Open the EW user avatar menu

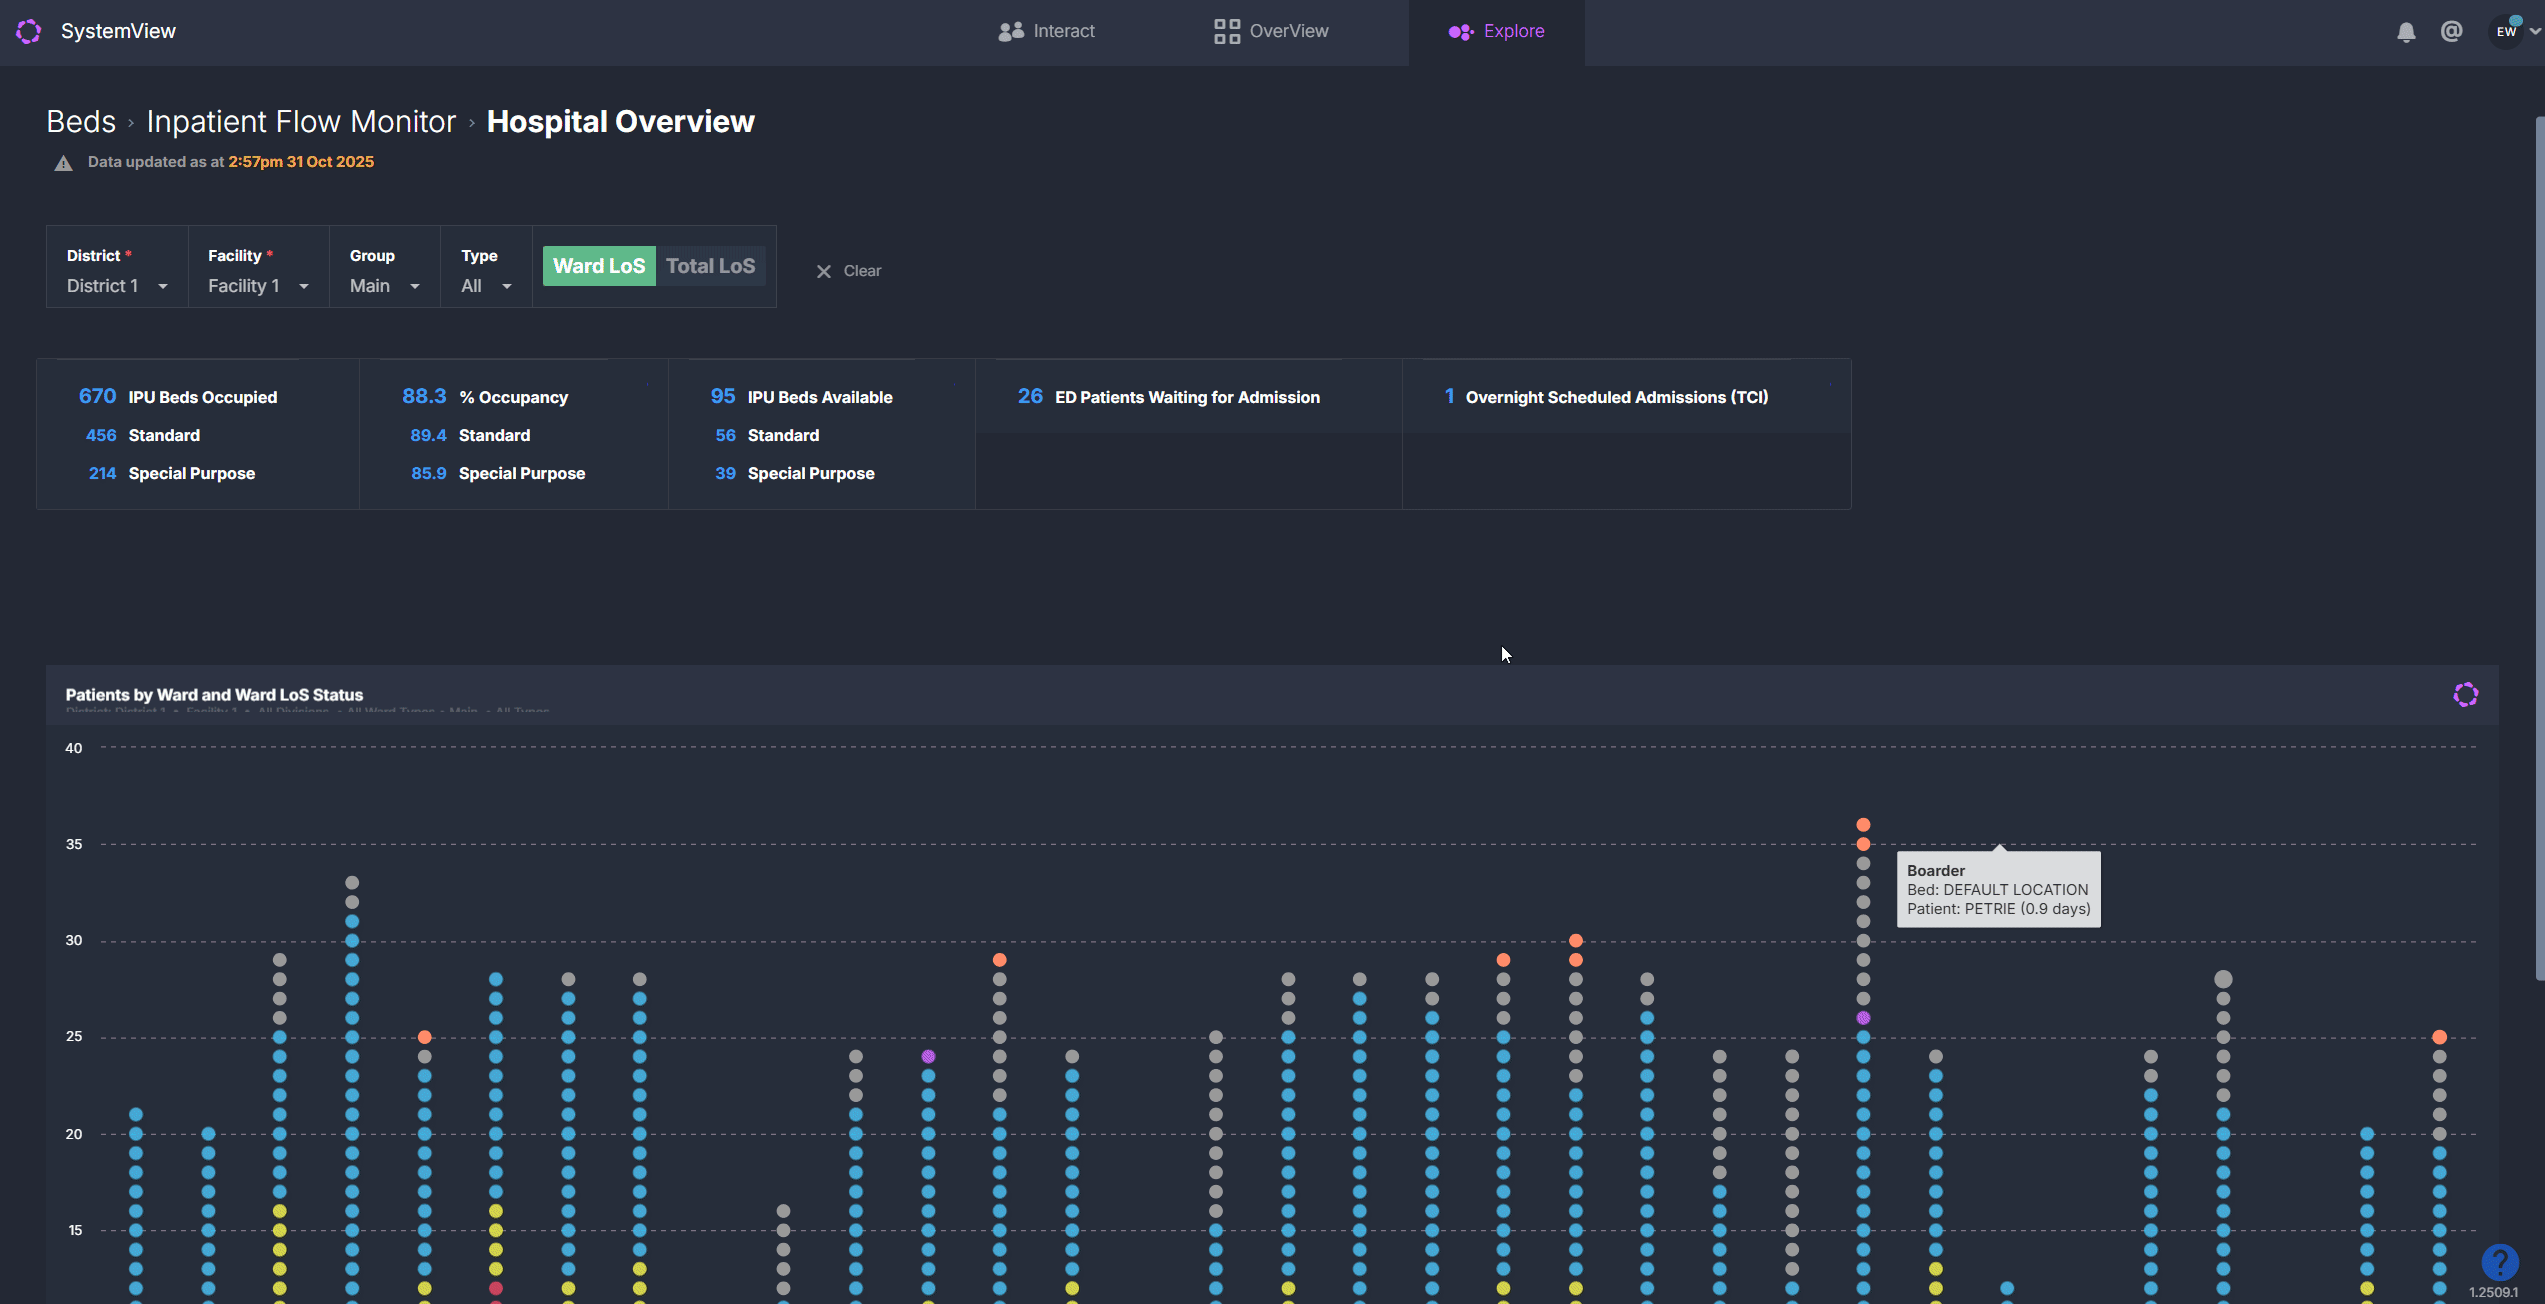(2507, 31)
